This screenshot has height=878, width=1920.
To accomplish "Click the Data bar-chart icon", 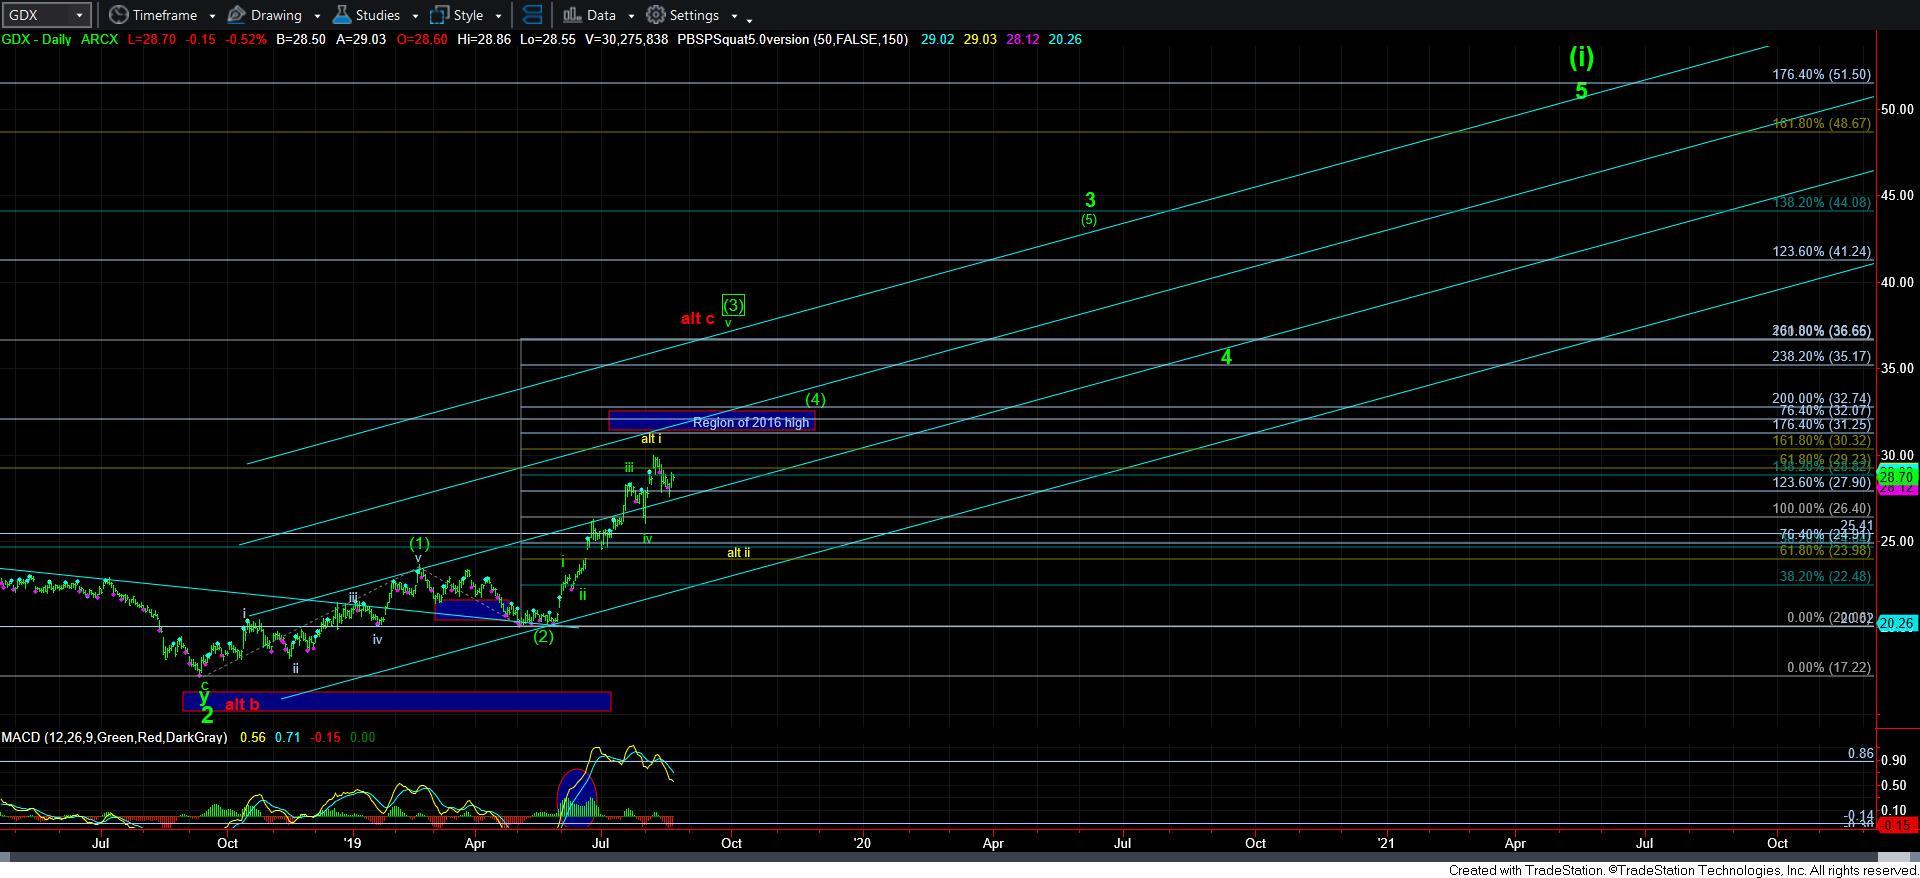I will 572,15.
